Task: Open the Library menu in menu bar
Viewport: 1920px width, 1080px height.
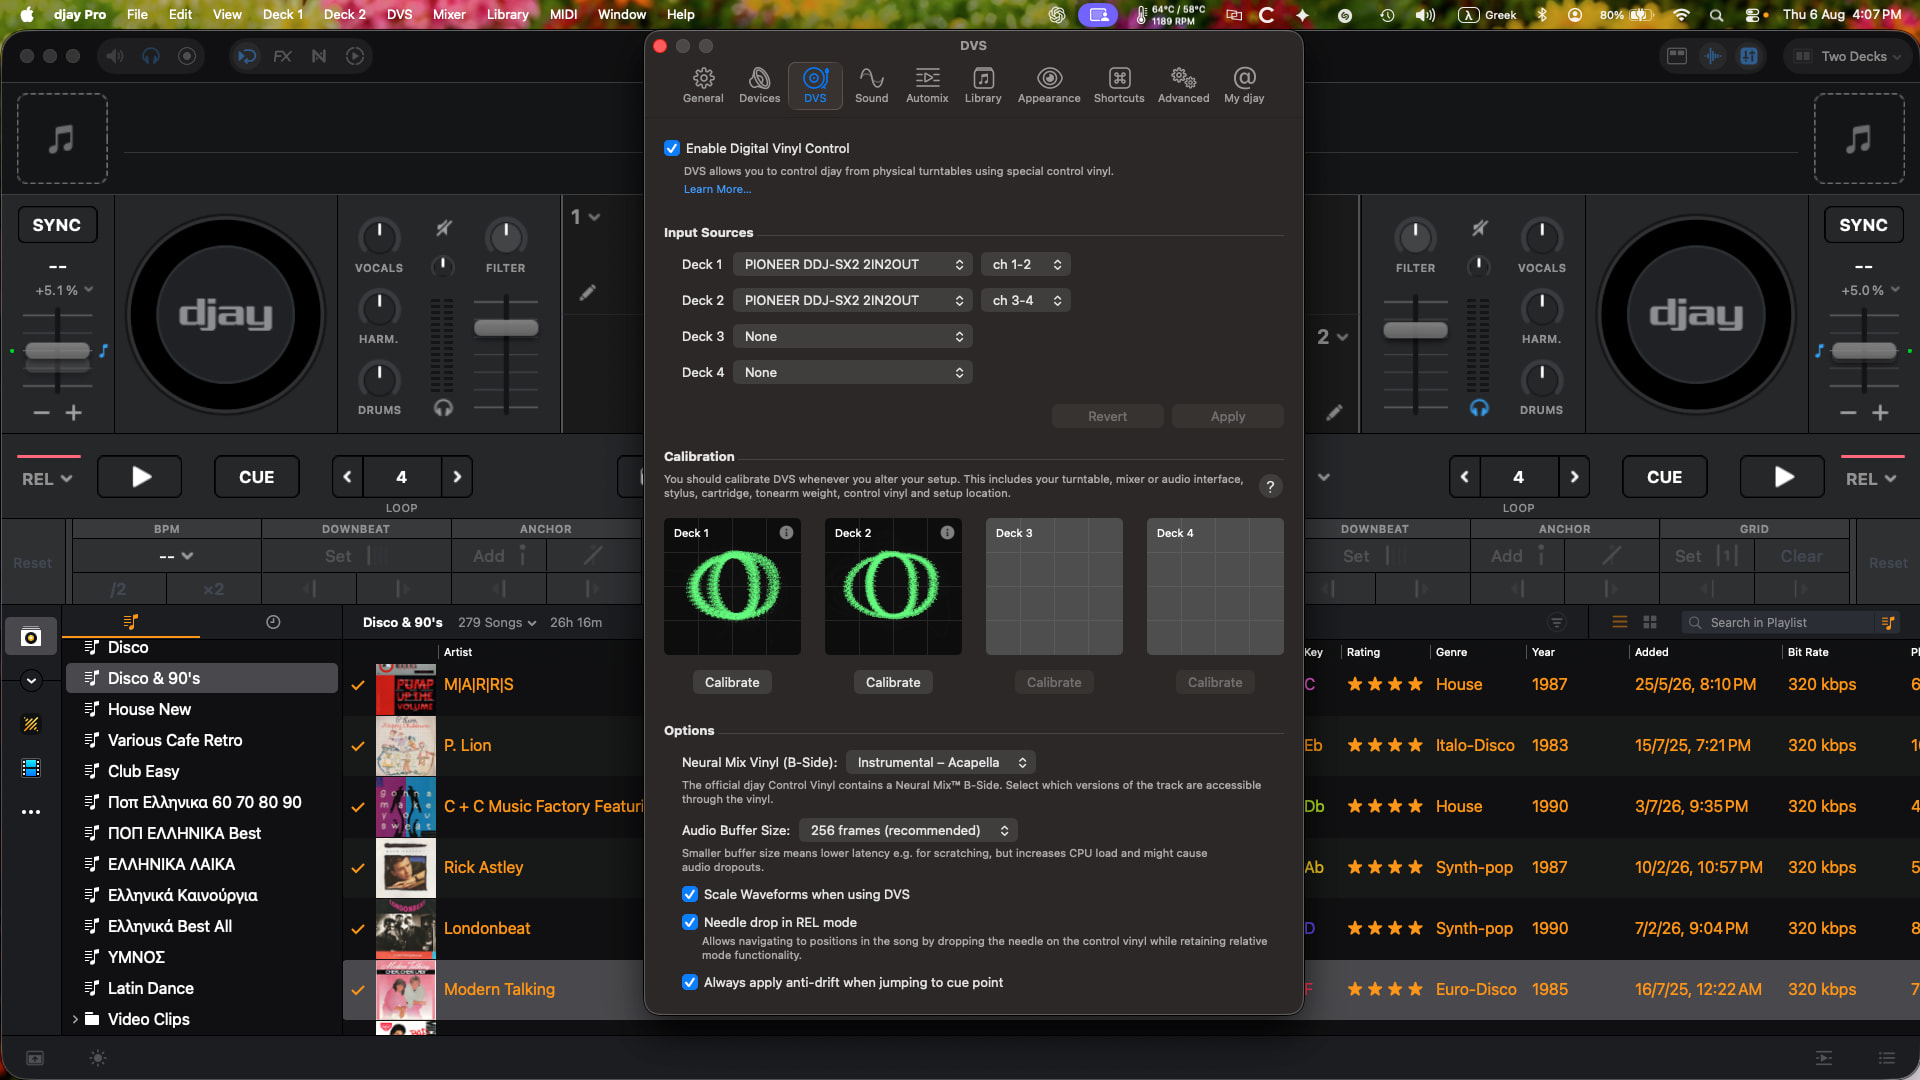Action: coord(507,14)
